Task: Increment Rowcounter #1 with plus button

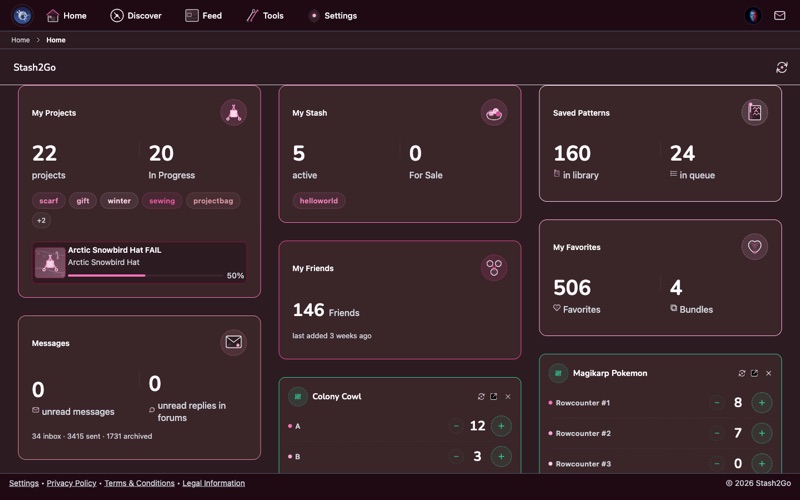Action: (x=761, y=403)
